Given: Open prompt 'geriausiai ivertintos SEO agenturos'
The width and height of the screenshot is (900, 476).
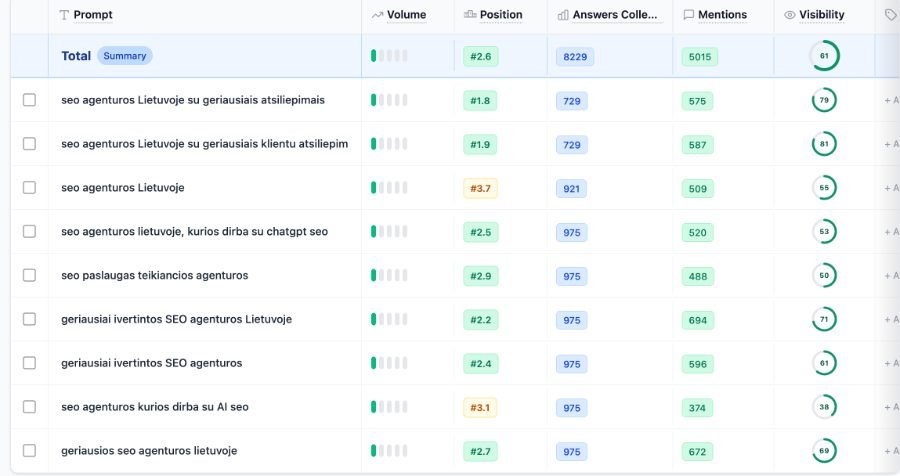Looking at the screenshot, I should click(x=152, y=363).
